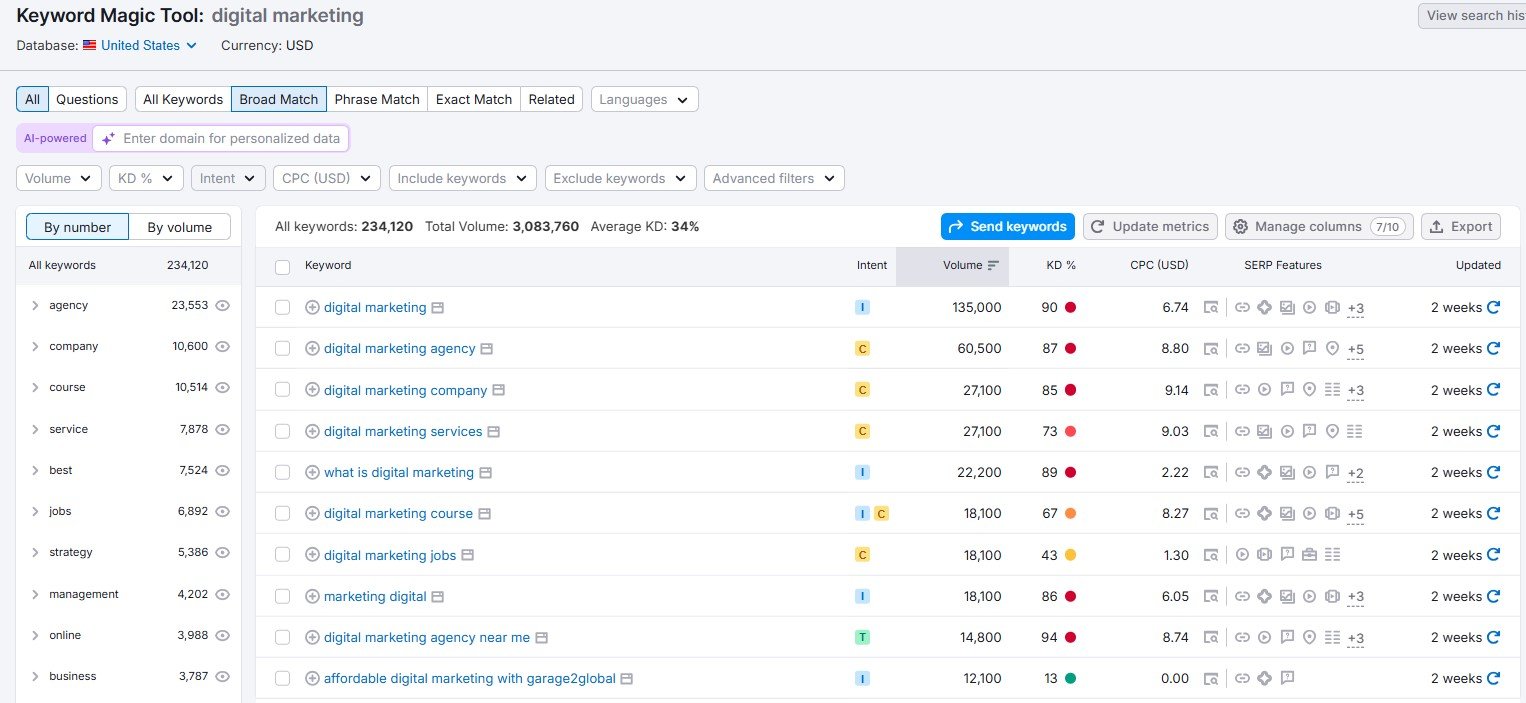Click the Update metrics button

(x=1149, y=226)
